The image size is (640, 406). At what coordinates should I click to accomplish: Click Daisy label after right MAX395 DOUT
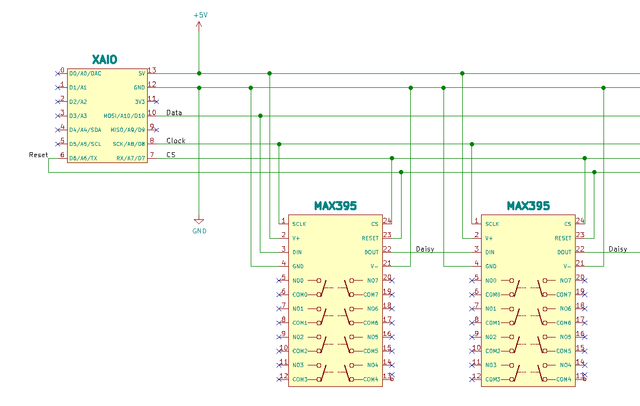tap(618, 249)
